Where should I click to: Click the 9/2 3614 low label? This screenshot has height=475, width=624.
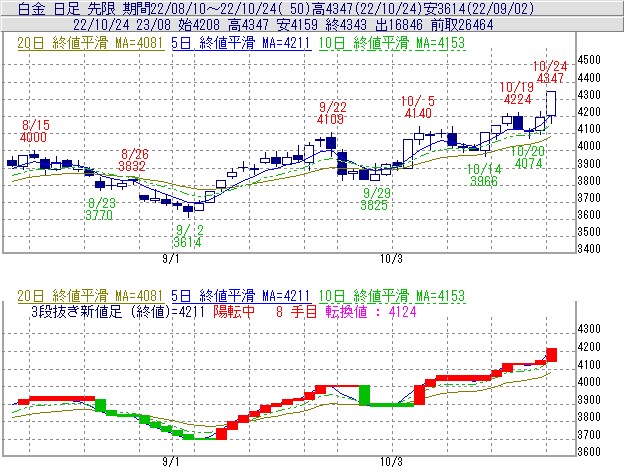(x=188, y=236)
